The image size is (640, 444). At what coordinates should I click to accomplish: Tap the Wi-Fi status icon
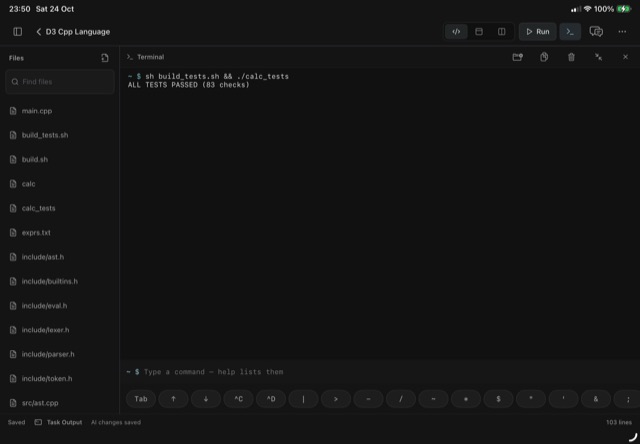pos(588,9)
